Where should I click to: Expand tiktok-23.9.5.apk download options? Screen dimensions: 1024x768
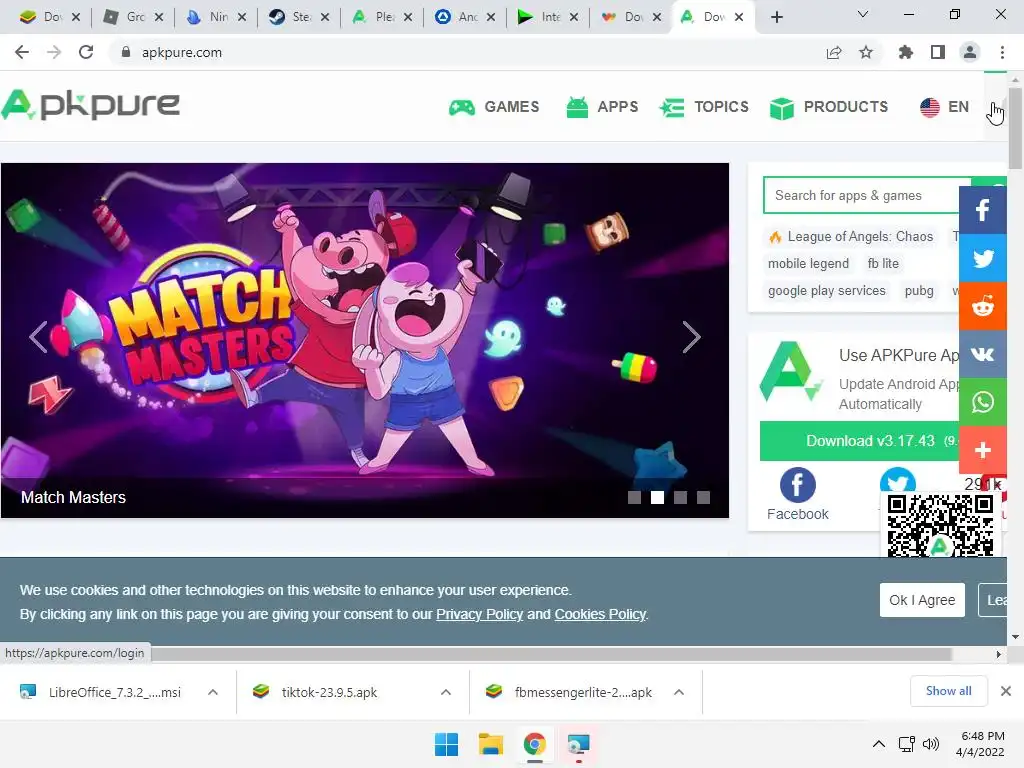[x=446, y=692]
